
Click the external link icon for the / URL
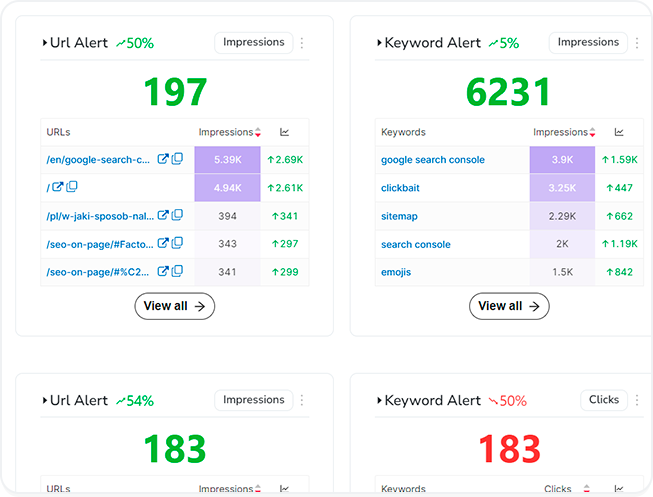tap(58, 187)
